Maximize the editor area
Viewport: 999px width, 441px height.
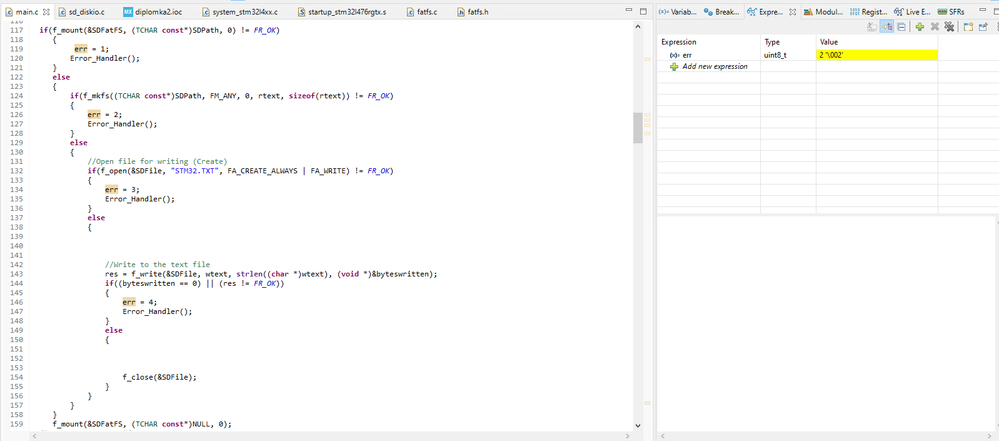(x=643, y=11)
